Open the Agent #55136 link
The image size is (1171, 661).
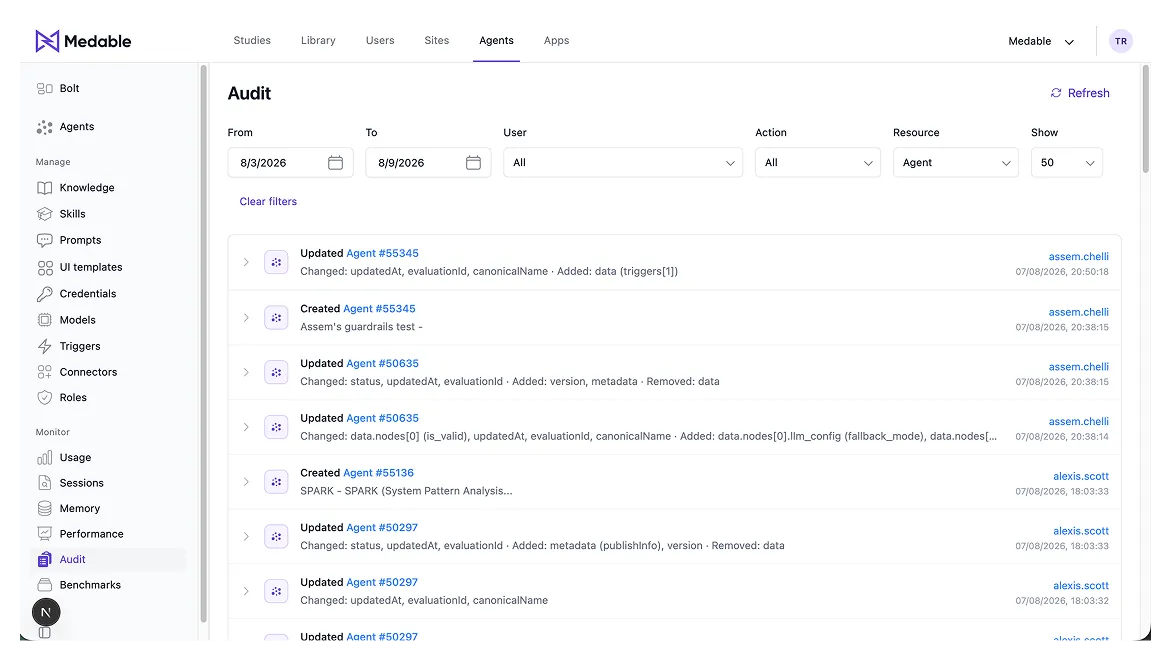pos(379,473)
